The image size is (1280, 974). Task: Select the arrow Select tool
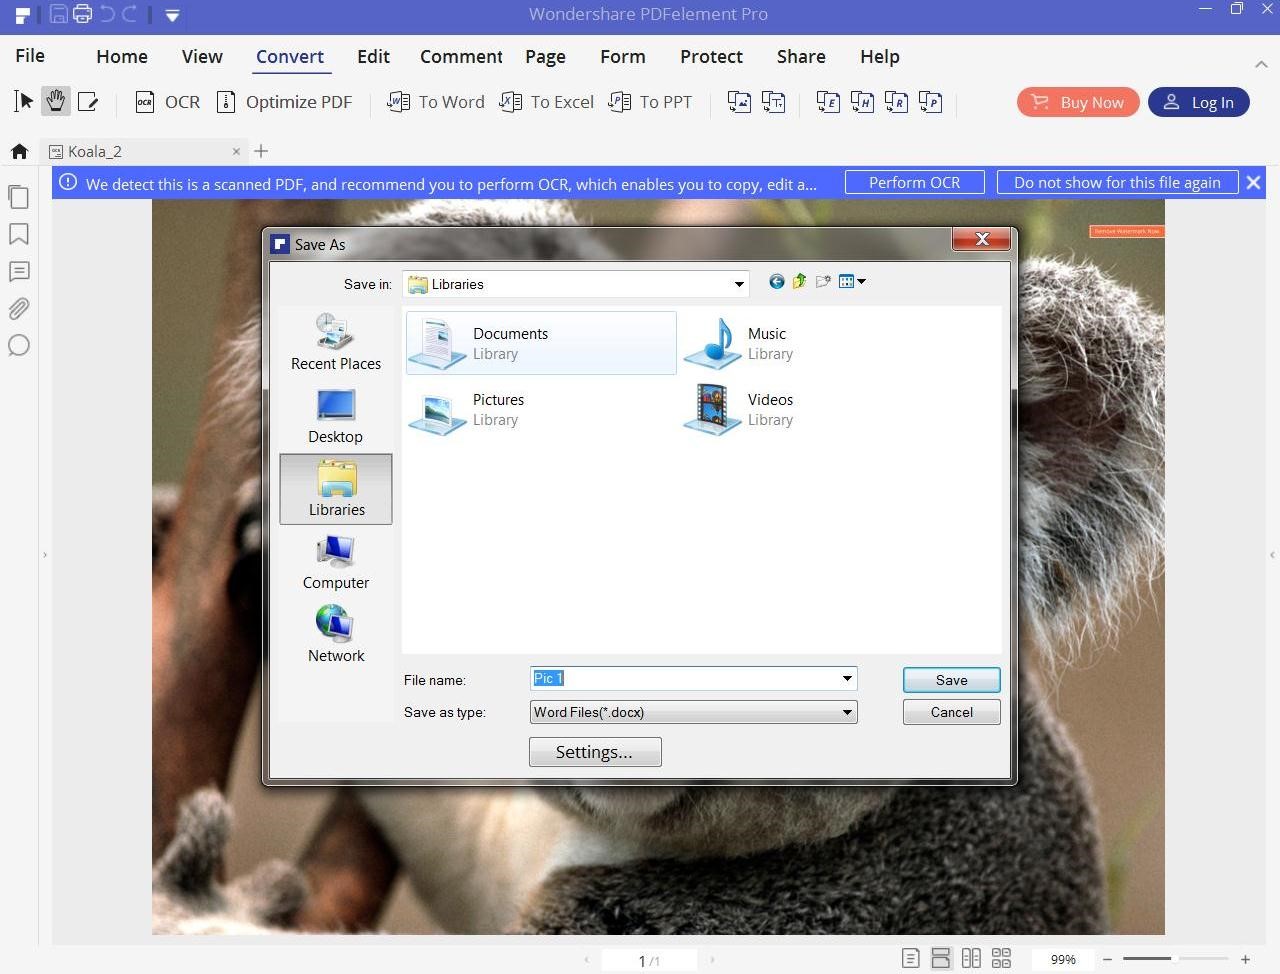(x=24, y=101)
